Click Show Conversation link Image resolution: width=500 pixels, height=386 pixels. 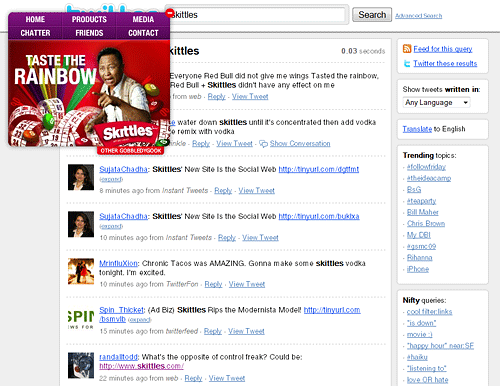(x=300, y=144)
